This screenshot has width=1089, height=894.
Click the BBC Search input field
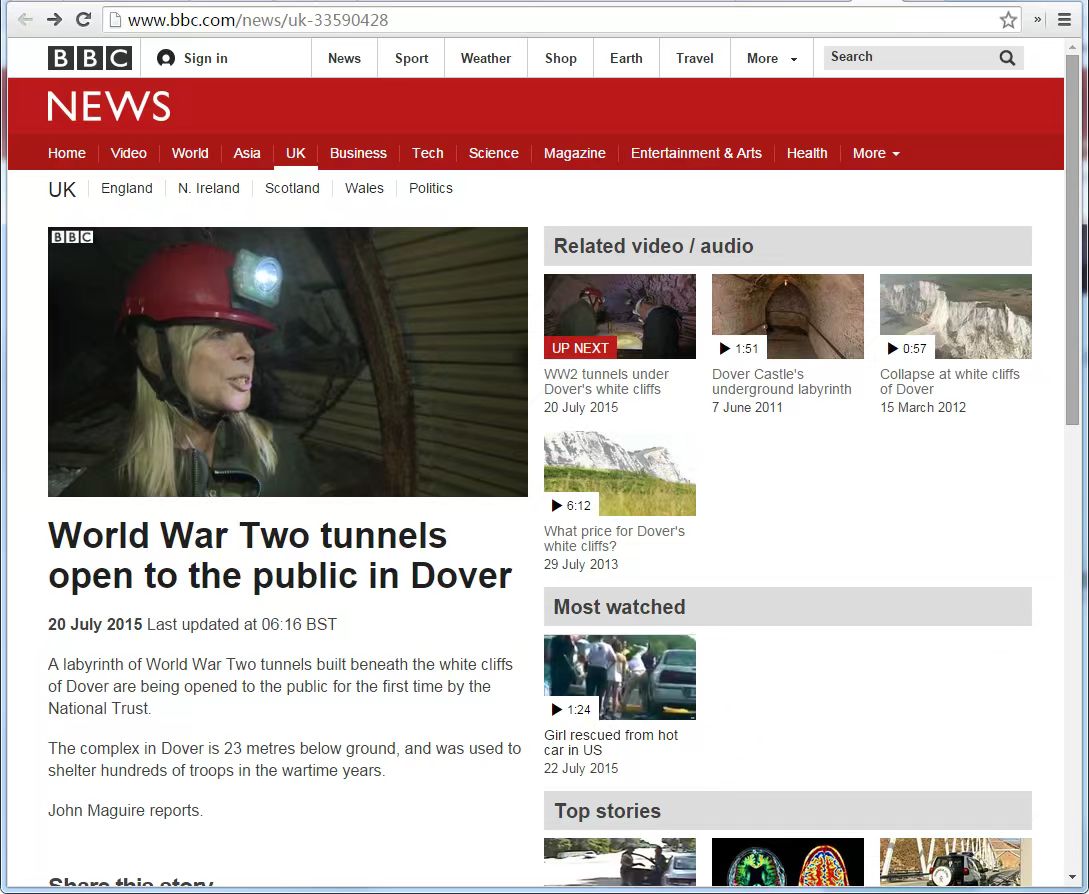point(905,58)
